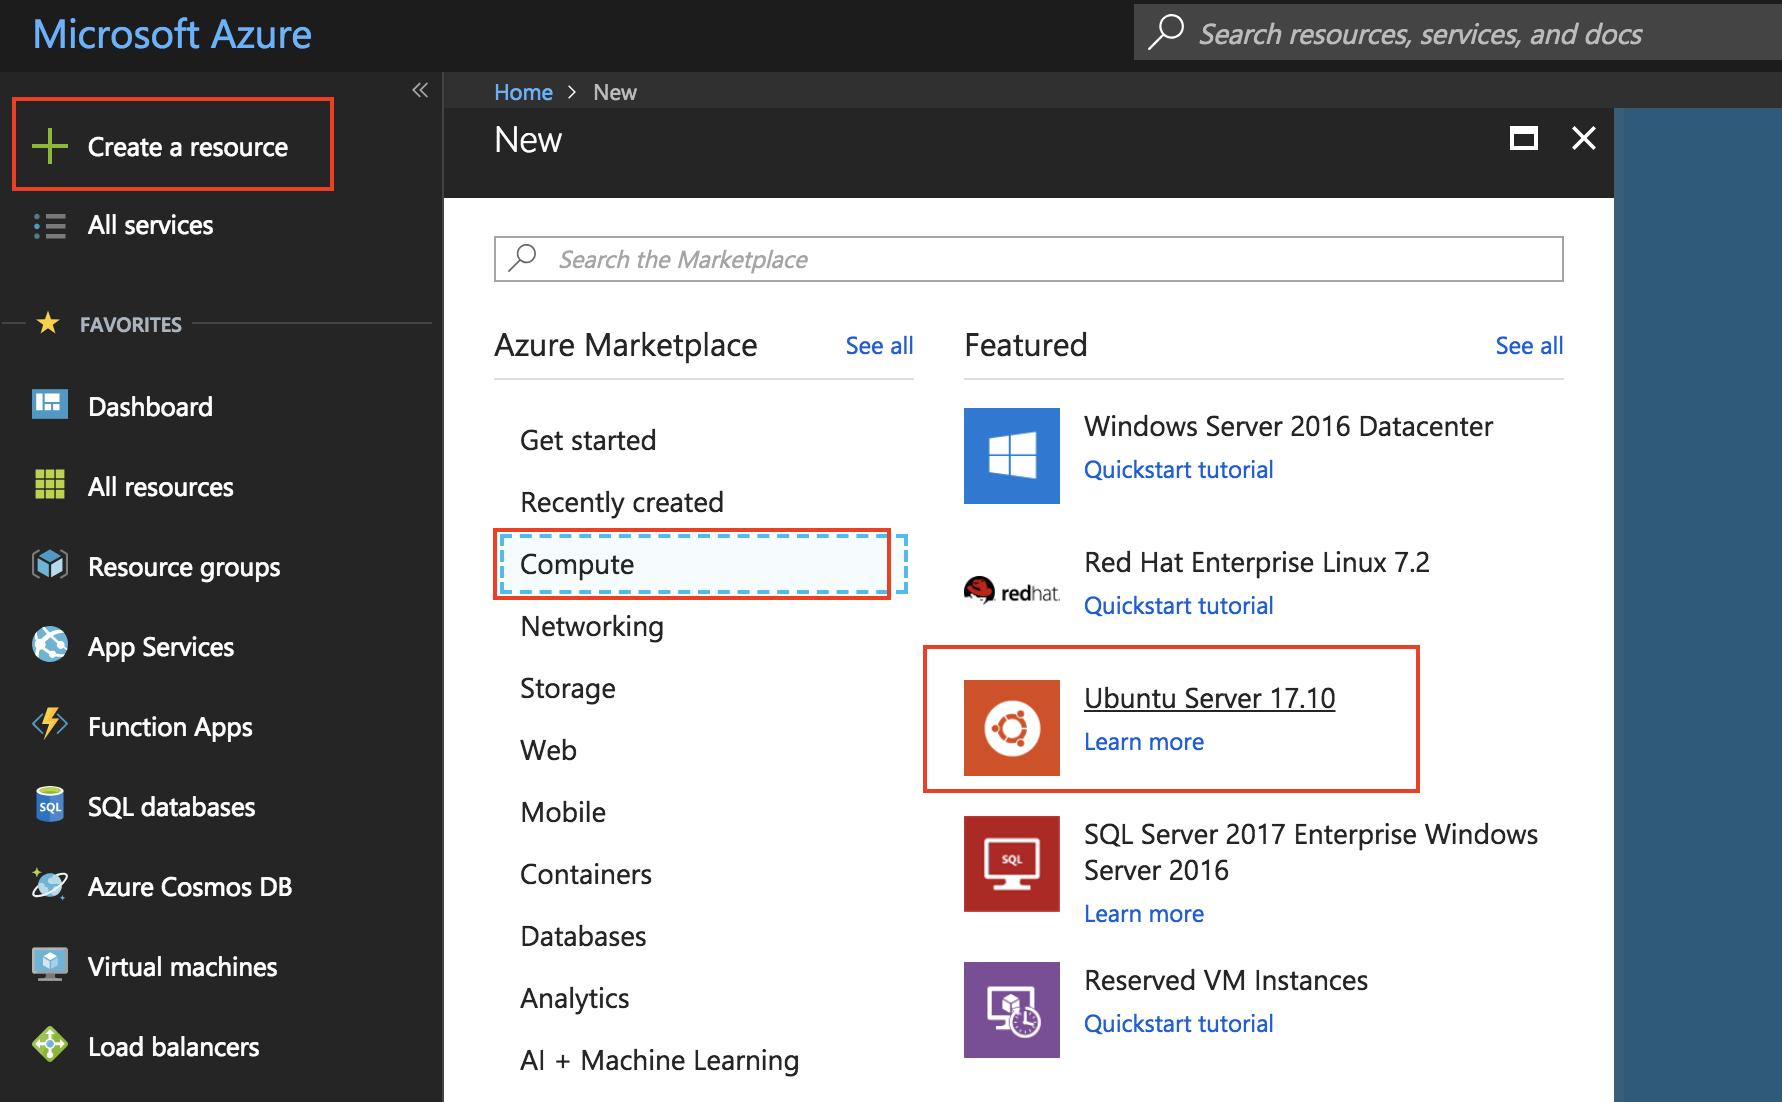Open Load balancers label
The image size is (1782, 1102).
click(173, 1047)
